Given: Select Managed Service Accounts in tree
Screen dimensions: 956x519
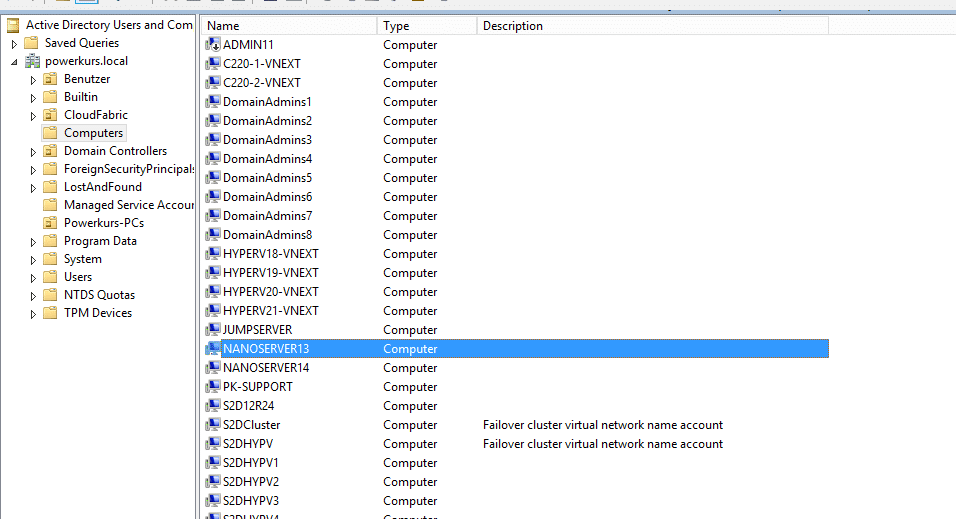Looking at the screenshot, I should point(129,205).
